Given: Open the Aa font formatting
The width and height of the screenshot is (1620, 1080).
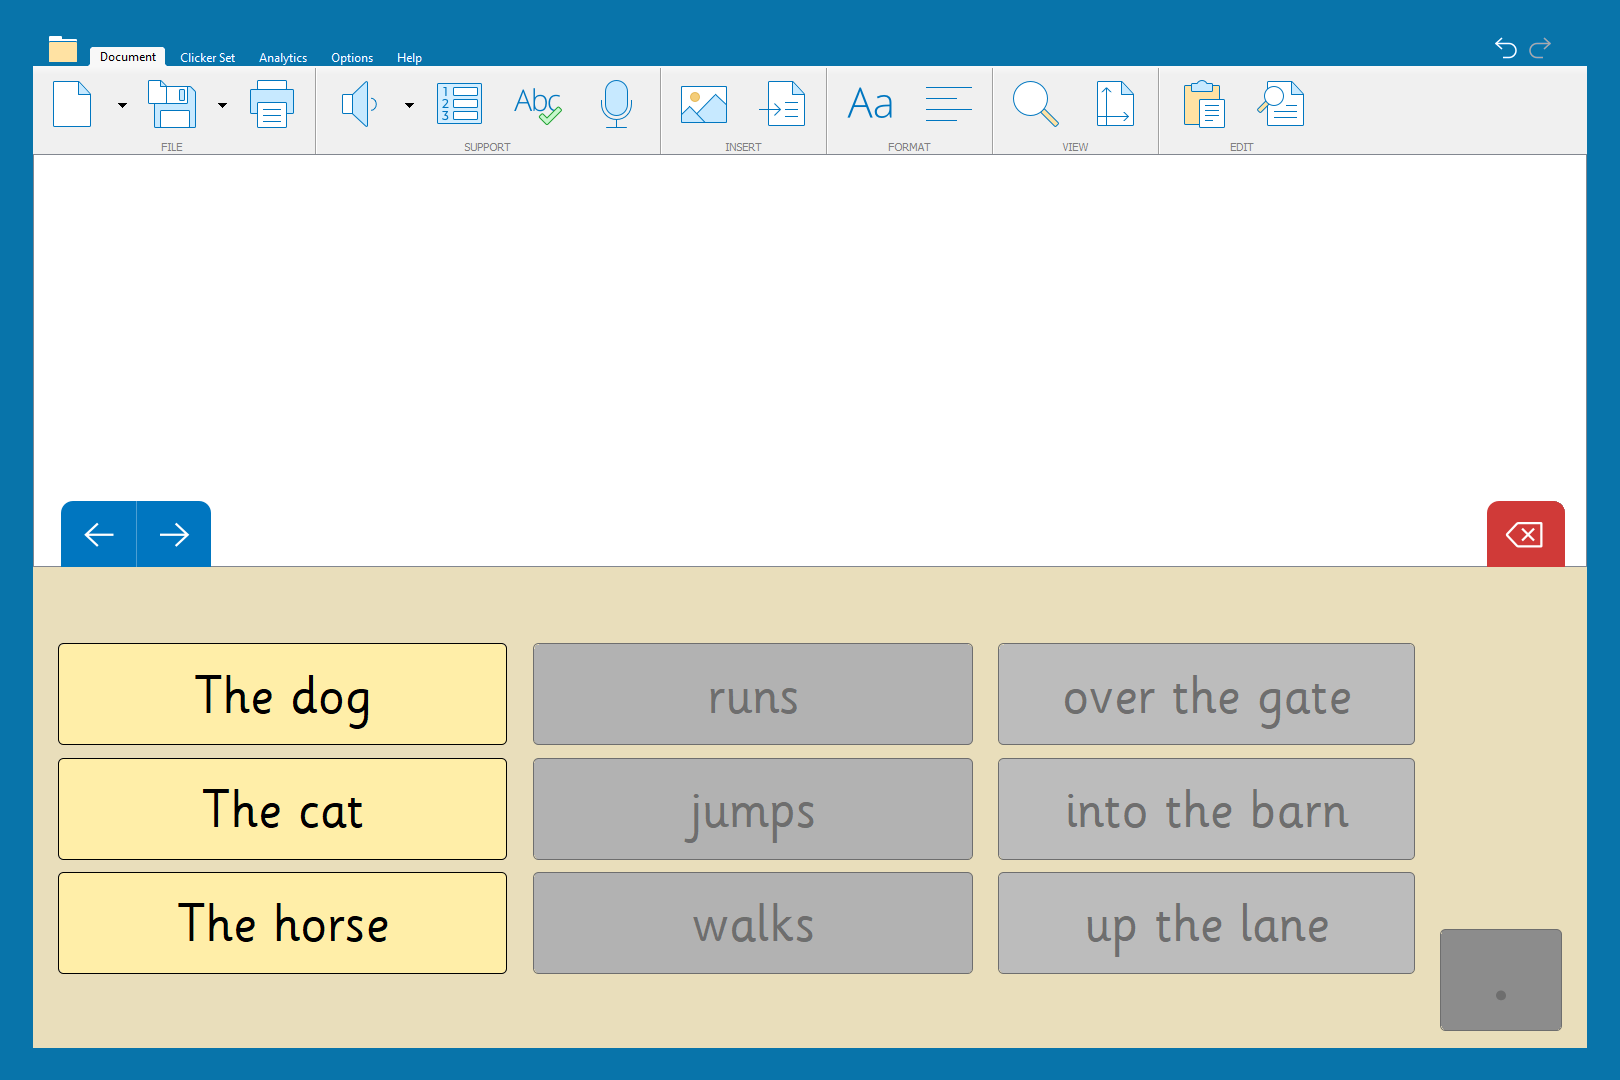Looking at the screenshot, I should (870, 105).
